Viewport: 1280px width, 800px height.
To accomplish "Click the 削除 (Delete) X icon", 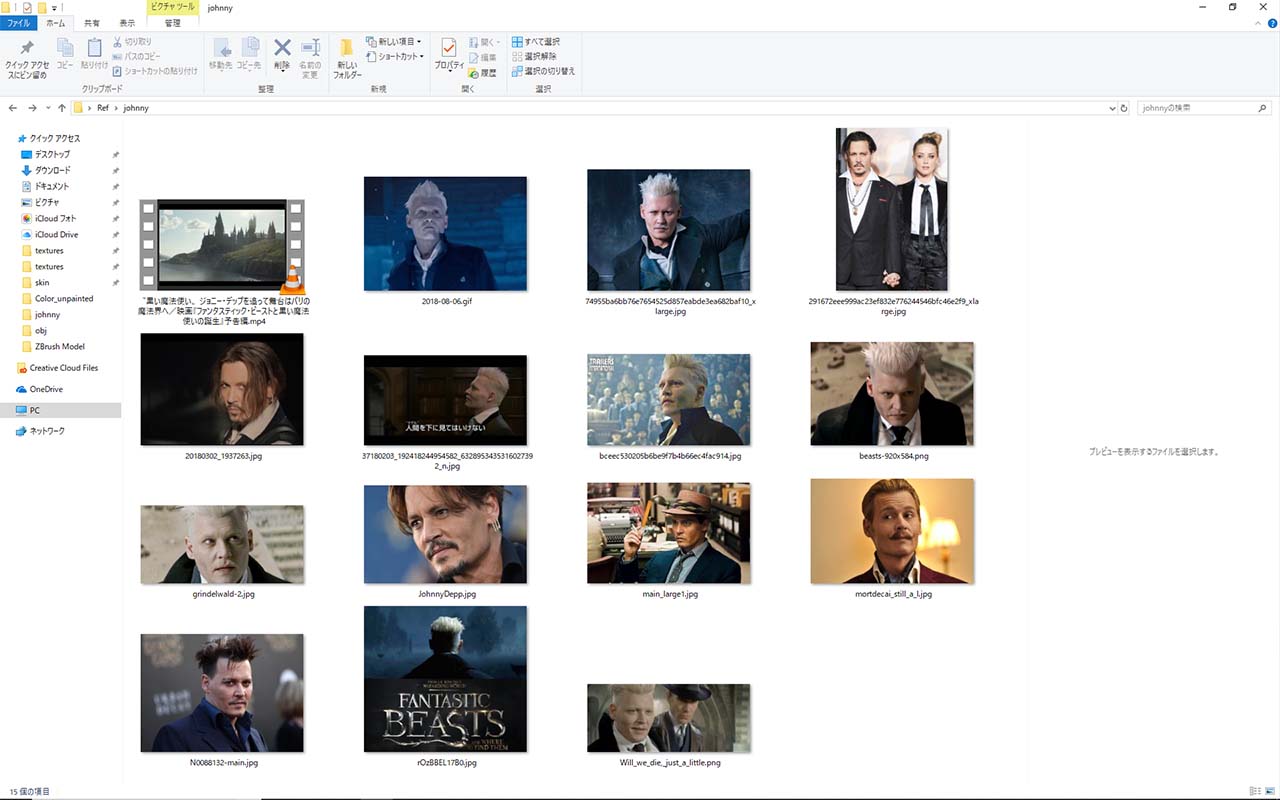I will (282, 48).
